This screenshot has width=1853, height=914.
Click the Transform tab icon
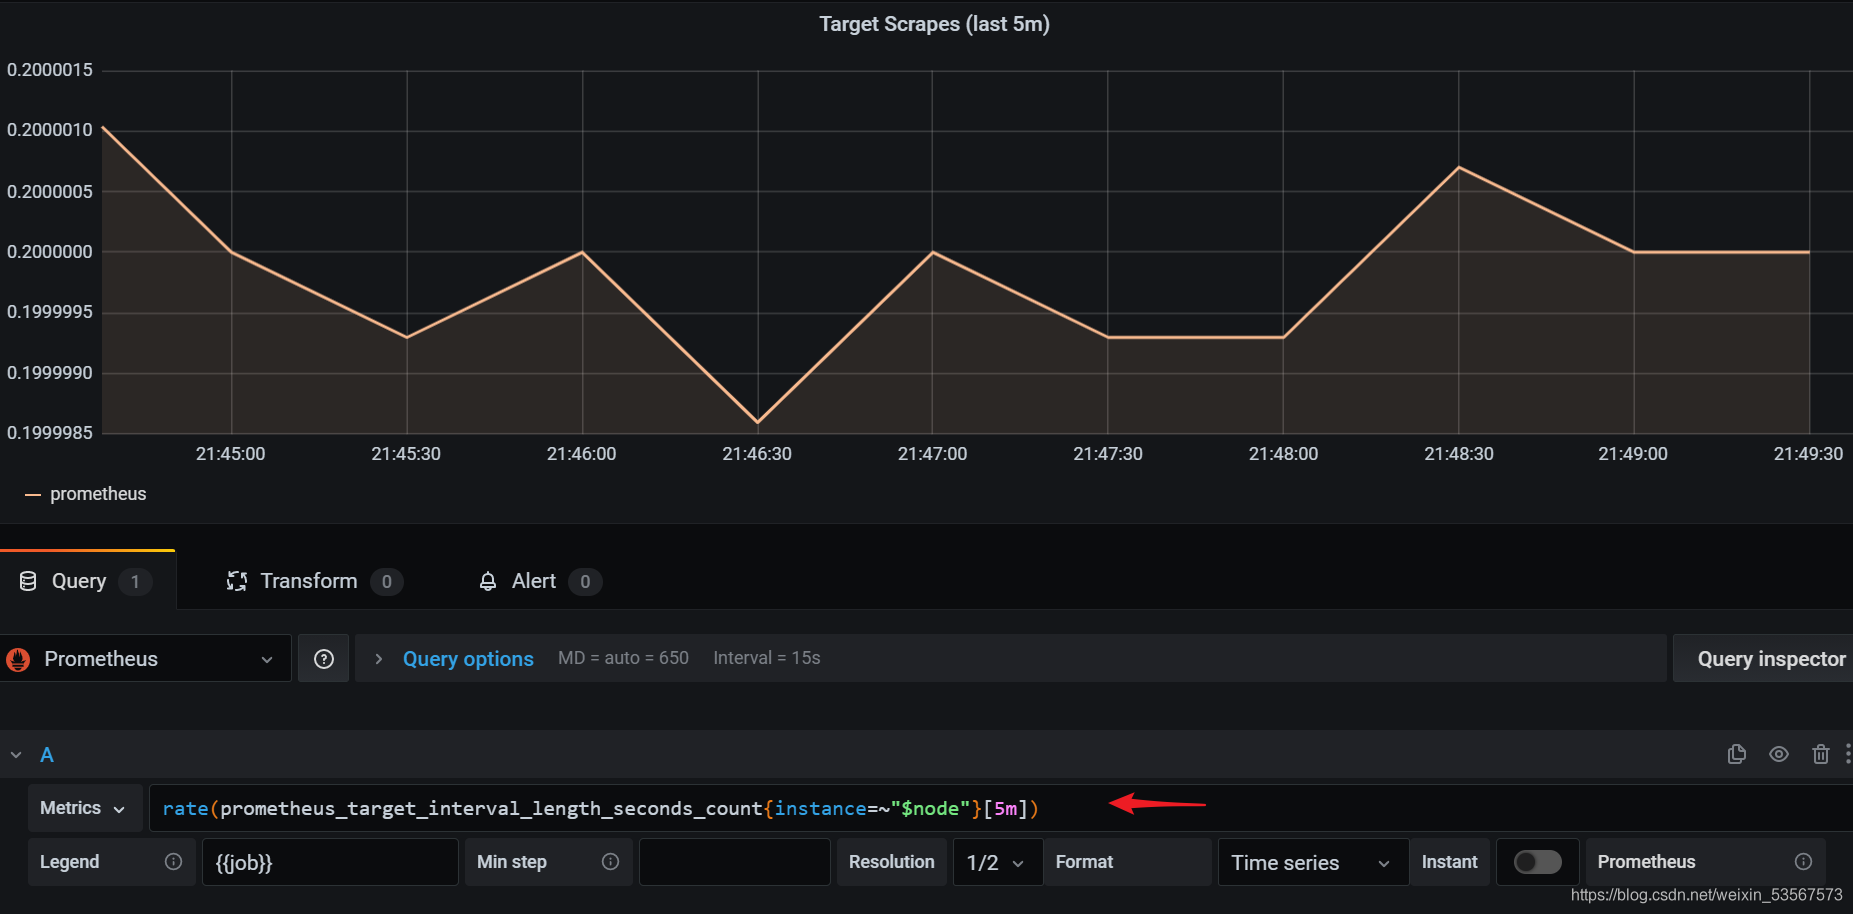(237, 581)
